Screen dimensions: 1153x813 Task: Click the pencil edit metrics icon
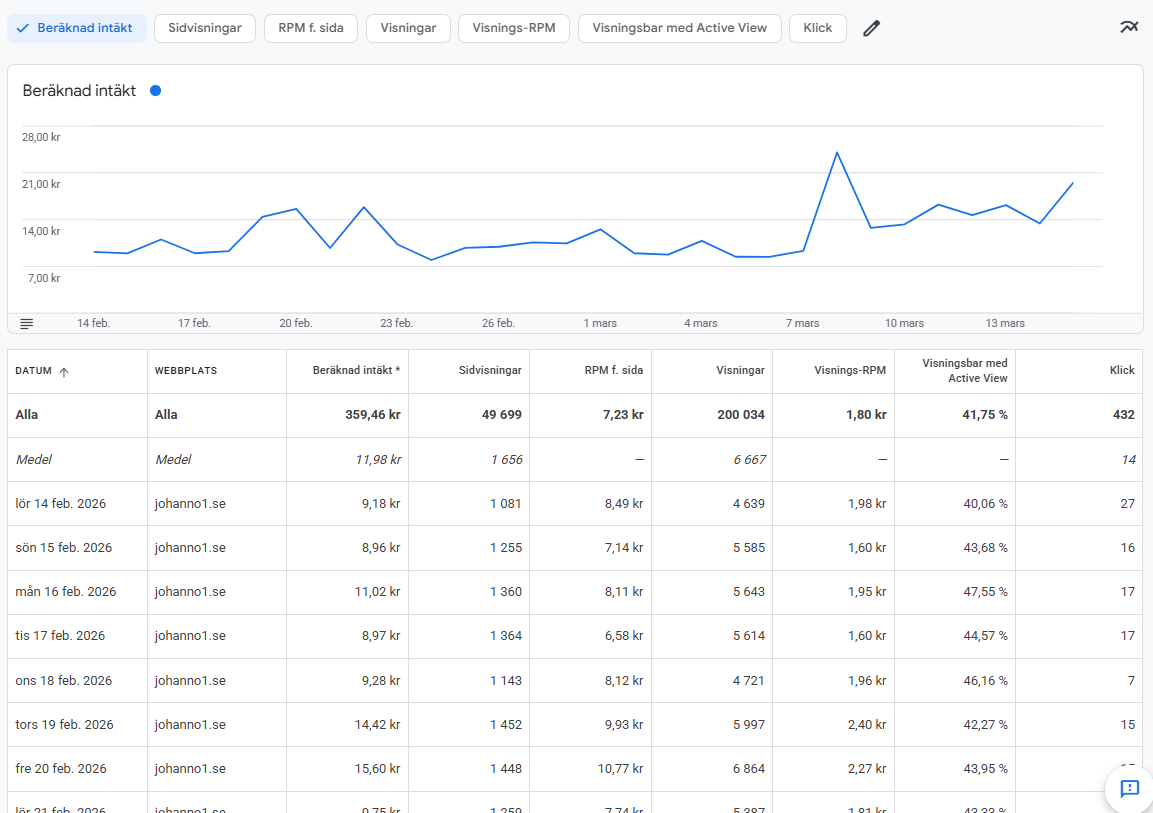click(x=871, y=28)
